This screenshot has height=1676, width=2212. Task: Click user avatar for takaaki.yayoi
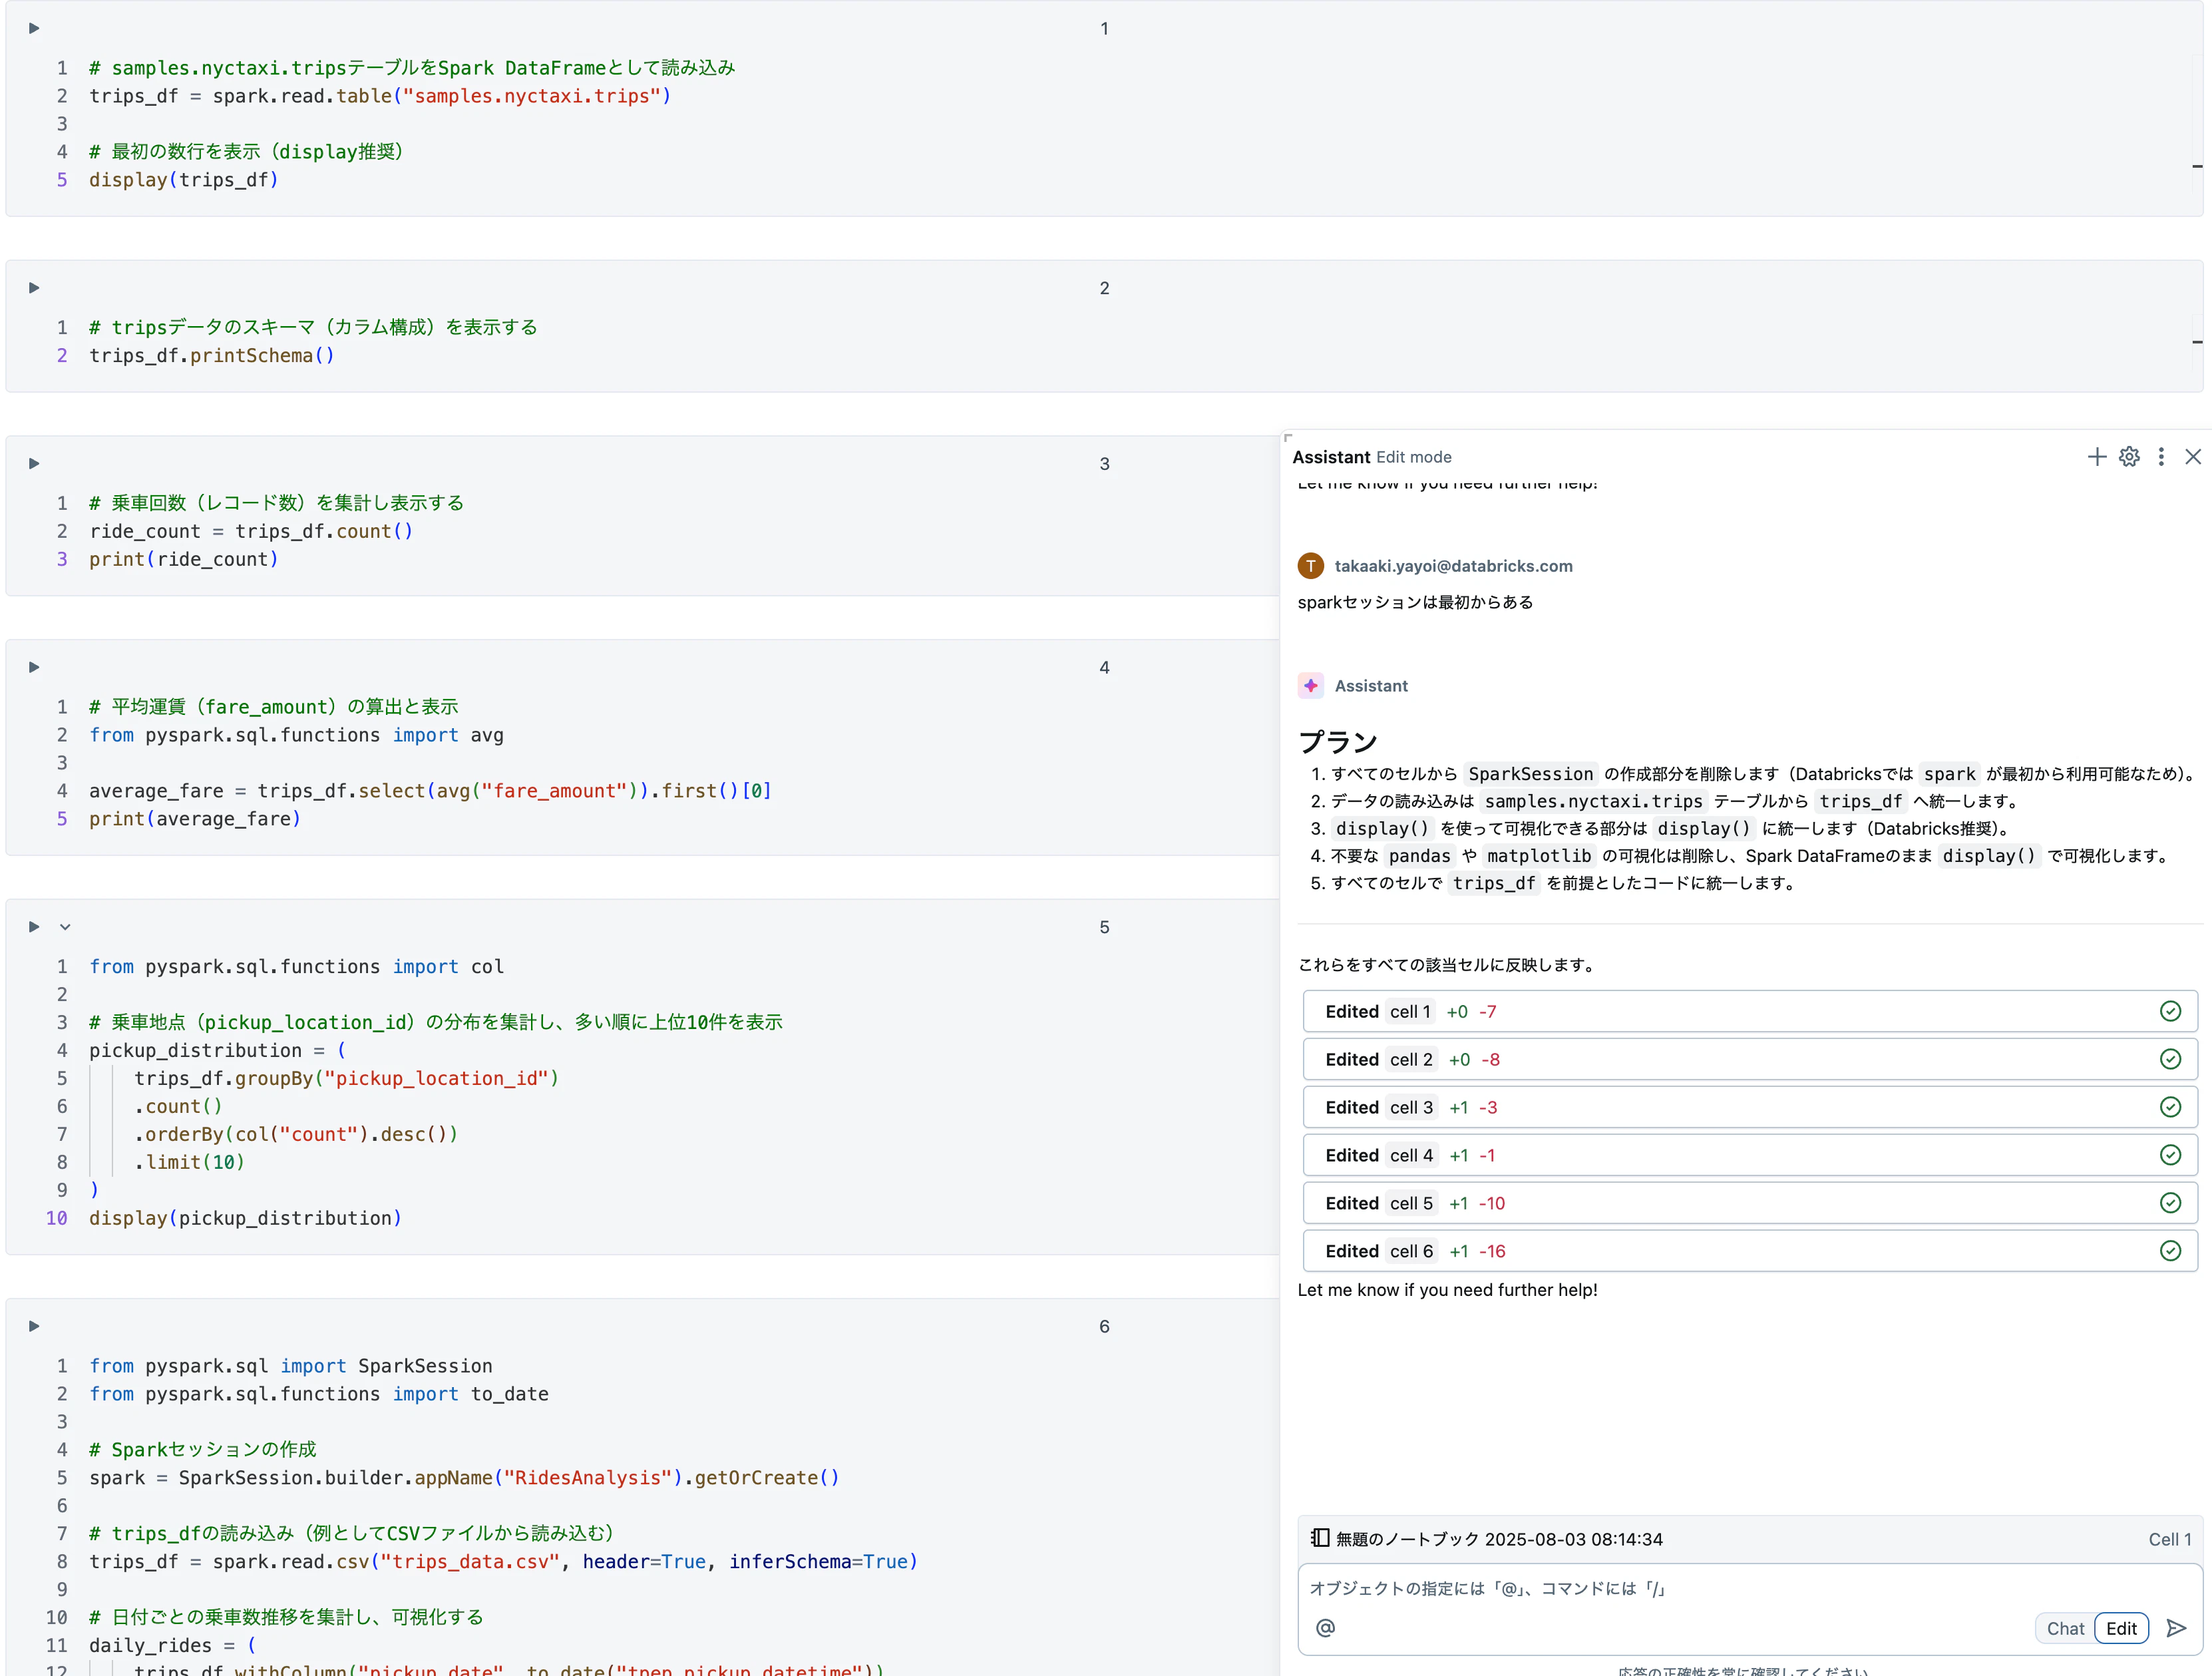coord(1311,566)
